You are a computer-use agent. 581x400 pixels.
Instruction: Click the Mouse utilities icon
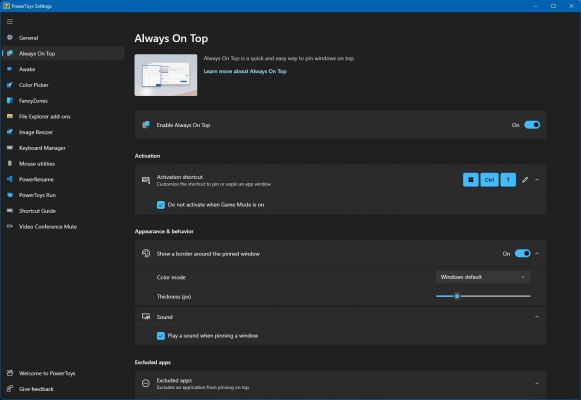10,163
